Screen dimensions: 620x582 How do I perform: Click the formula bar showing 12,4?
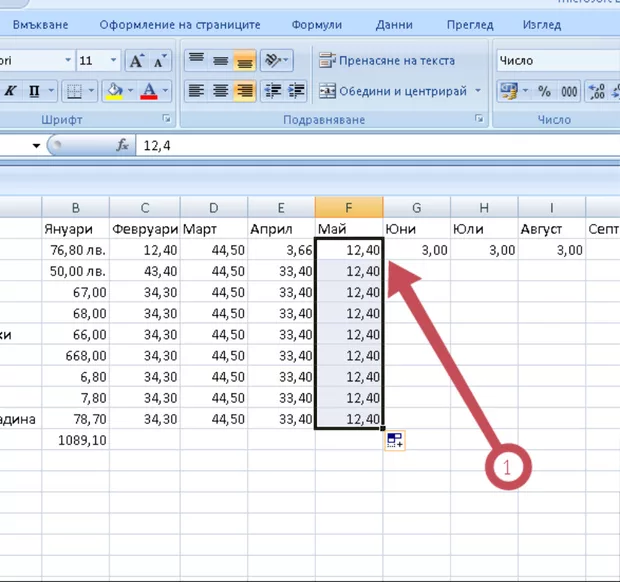[378, 146]
